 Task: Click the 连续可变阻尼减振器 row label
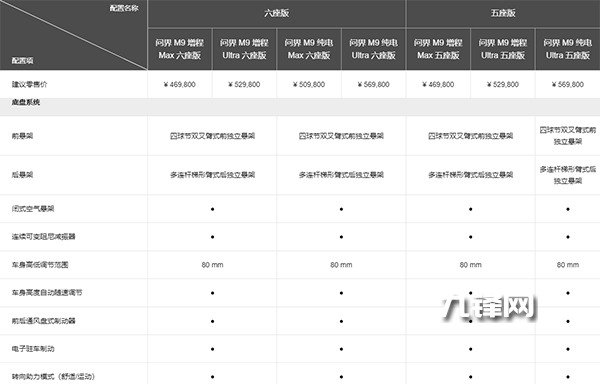click(44, 236)
